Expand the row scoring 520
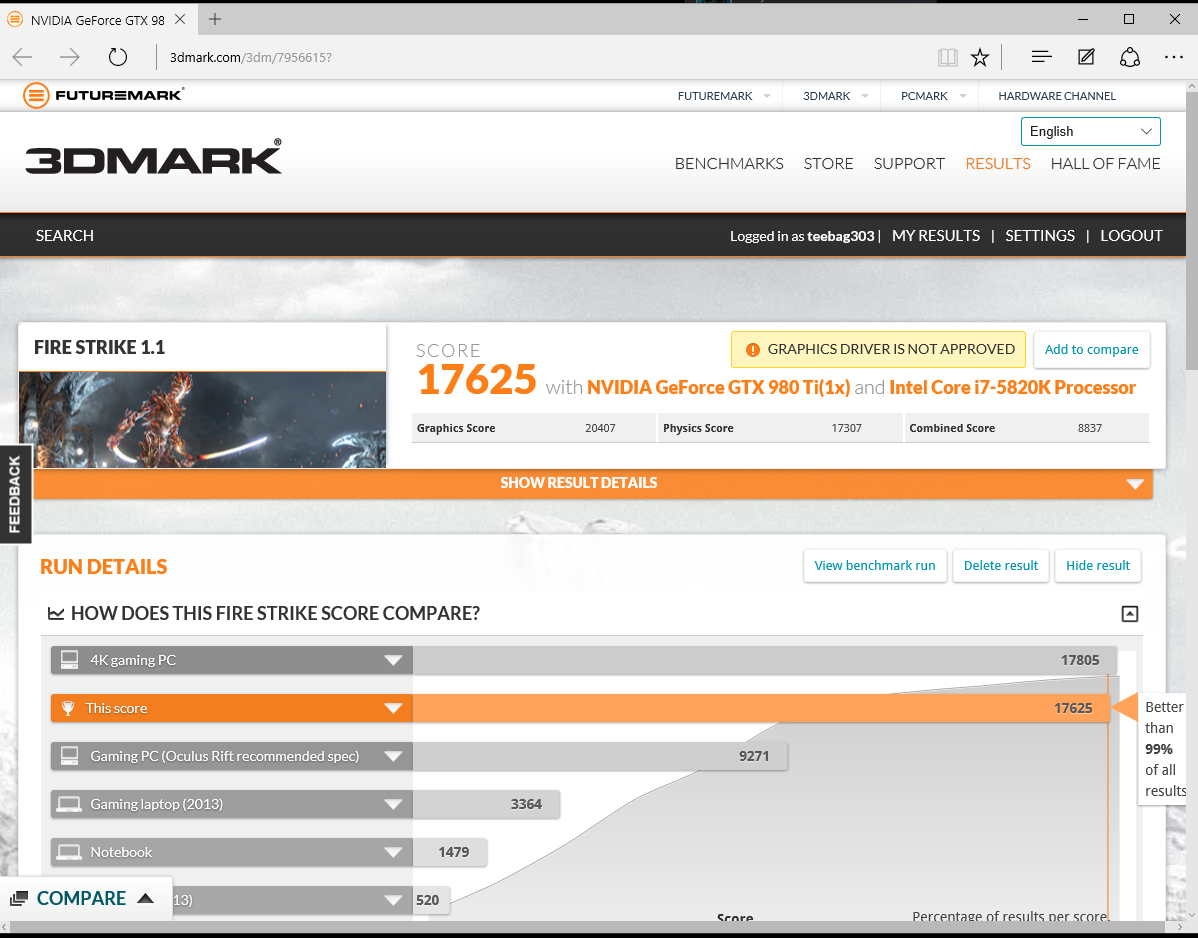 point(393,901)
